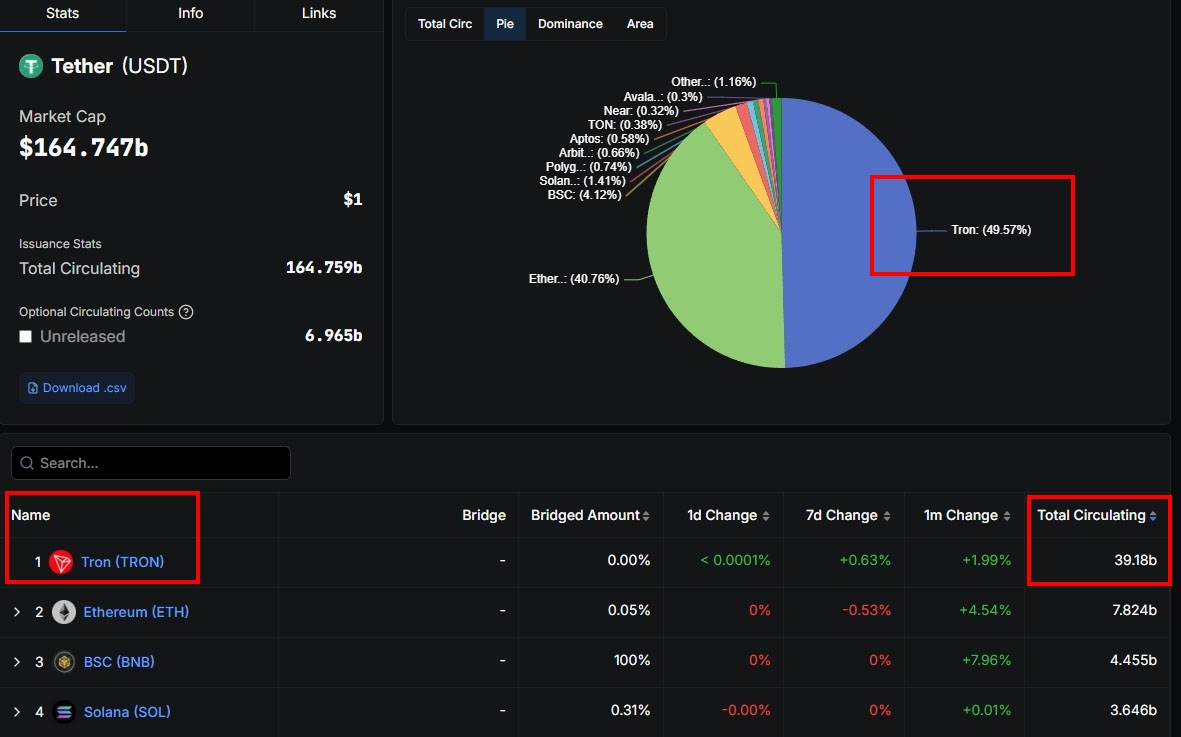Click the 1m Change column header label
The width and height of the screenshot is (1181, 737).
click(961, 516)
